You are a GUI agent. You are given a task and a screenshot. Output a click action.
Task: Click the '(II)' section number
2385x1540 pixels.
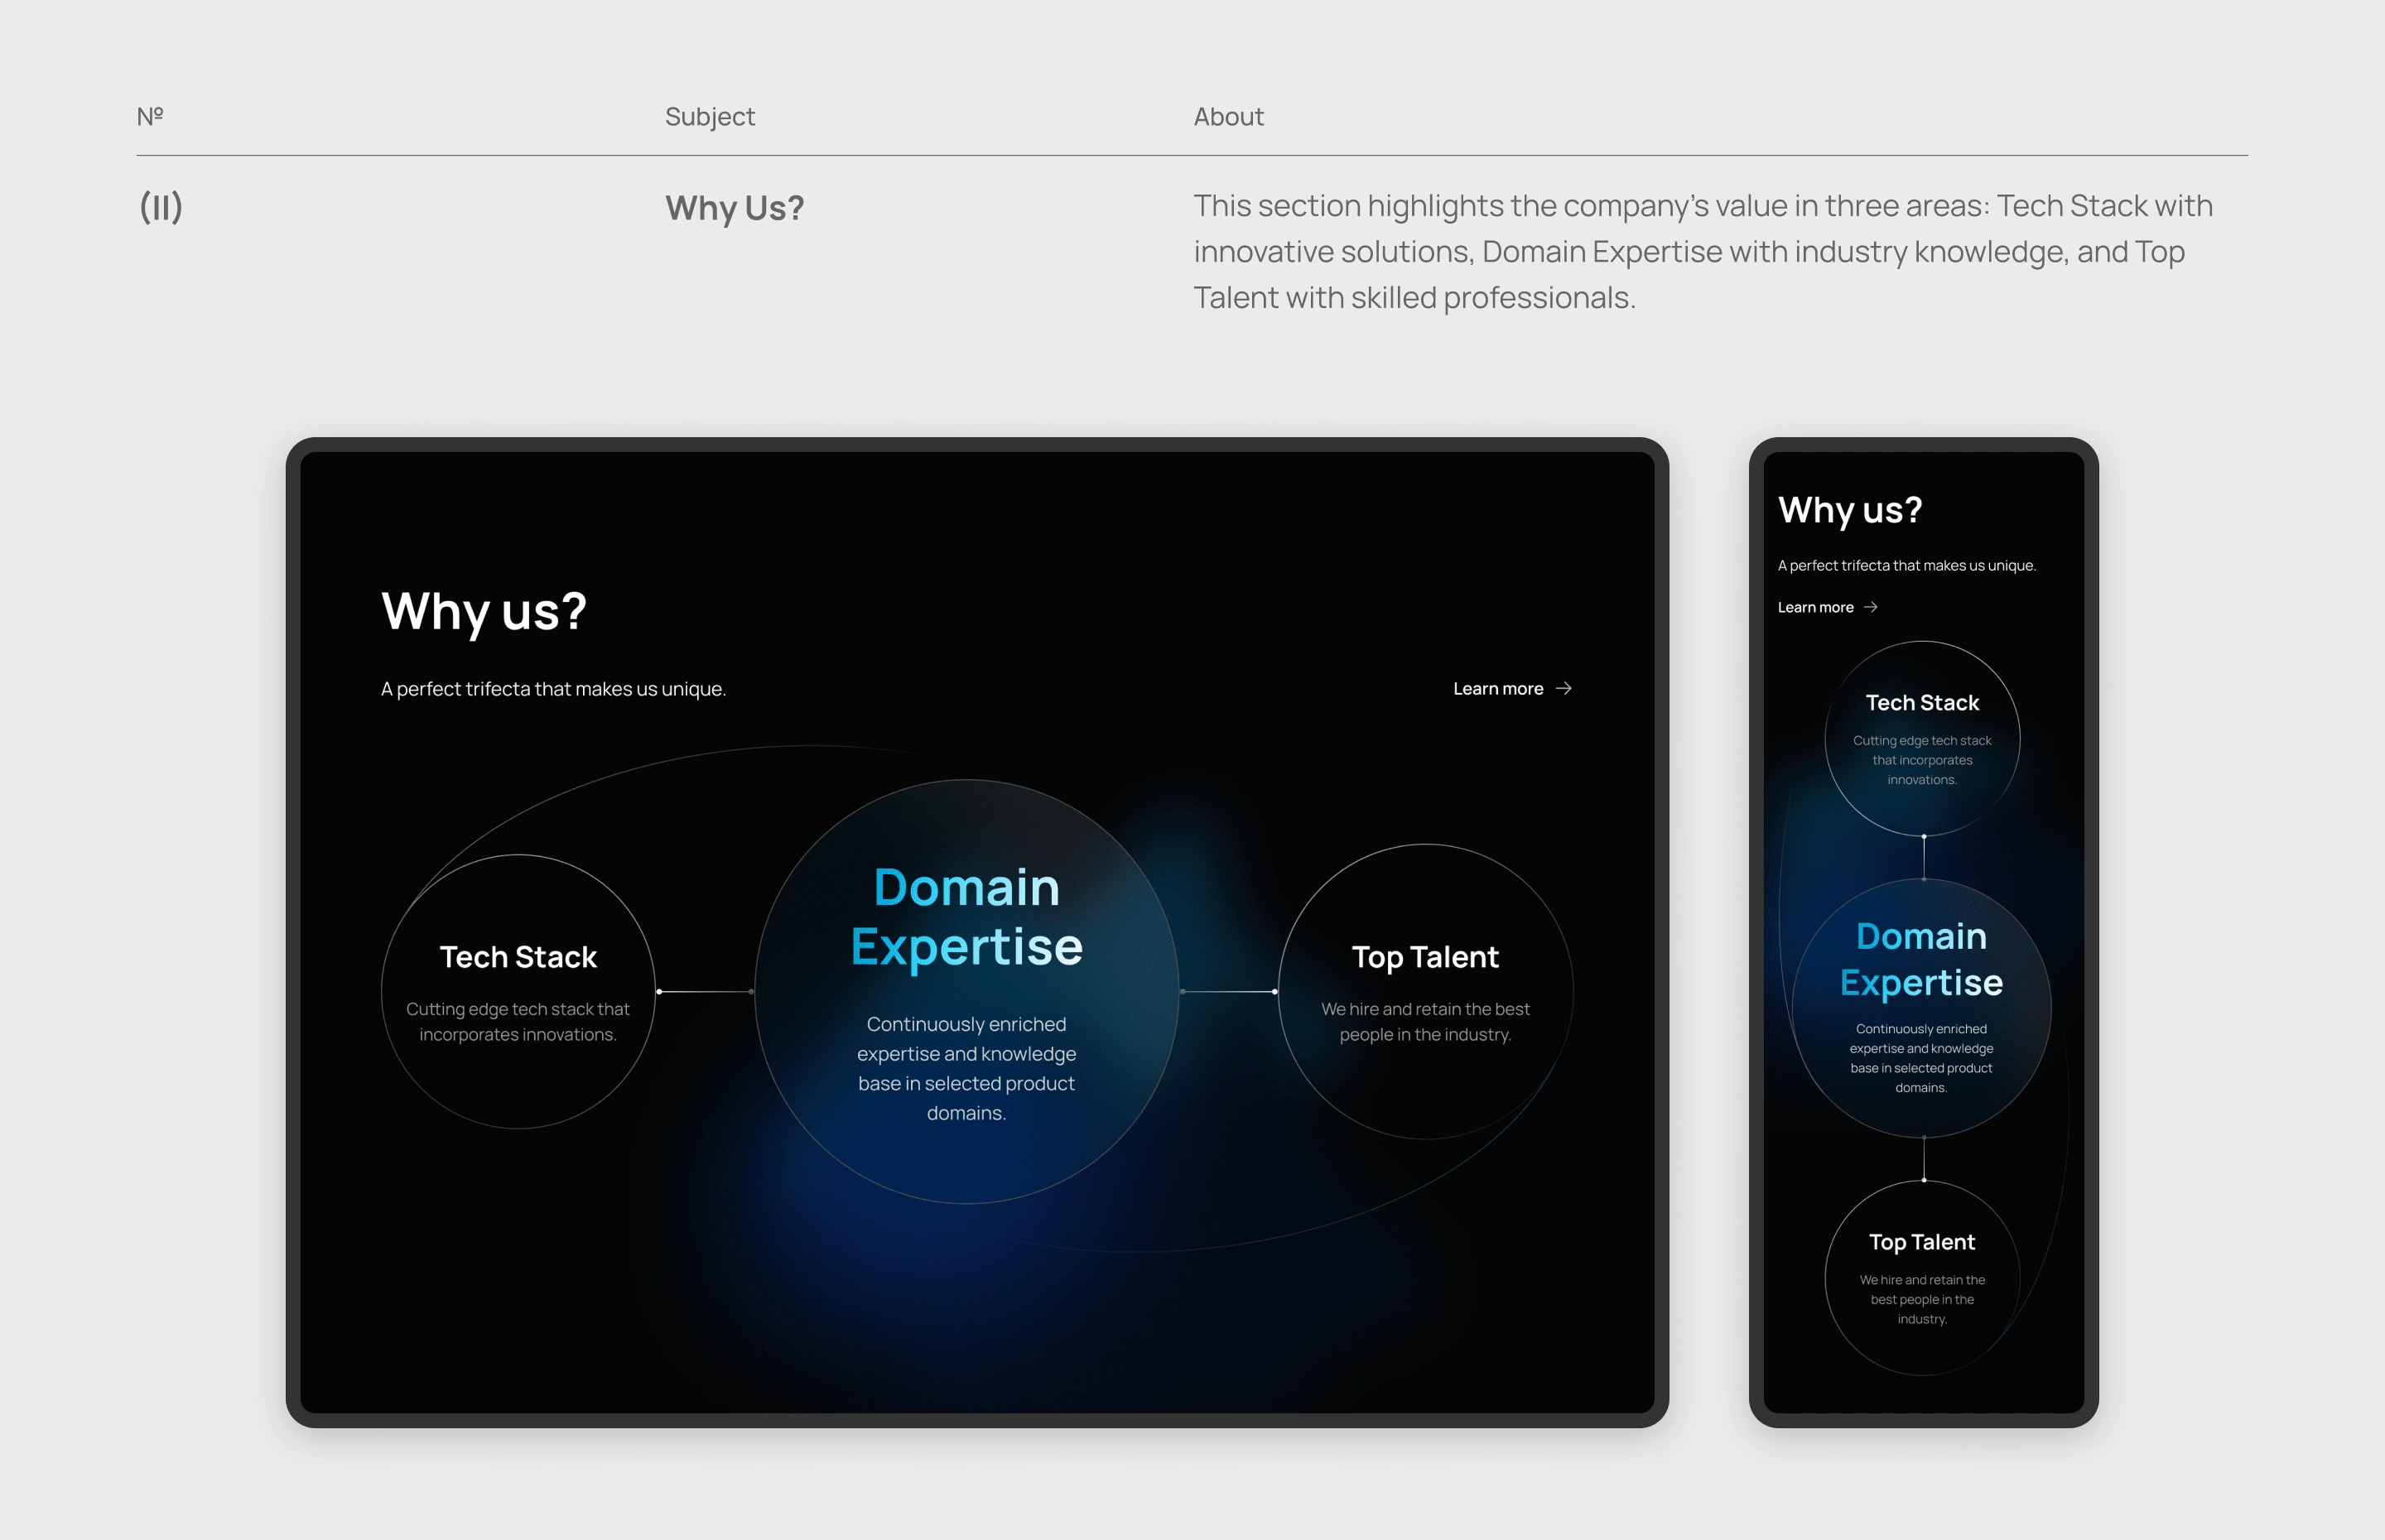[160, 207]
